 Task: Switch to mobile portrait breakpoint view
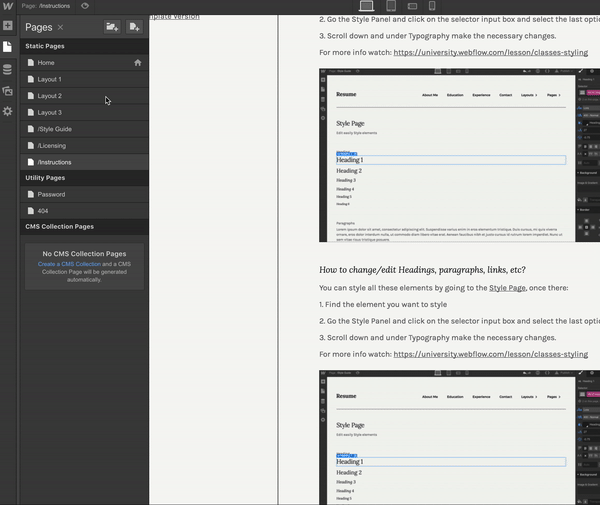(432, 6)
